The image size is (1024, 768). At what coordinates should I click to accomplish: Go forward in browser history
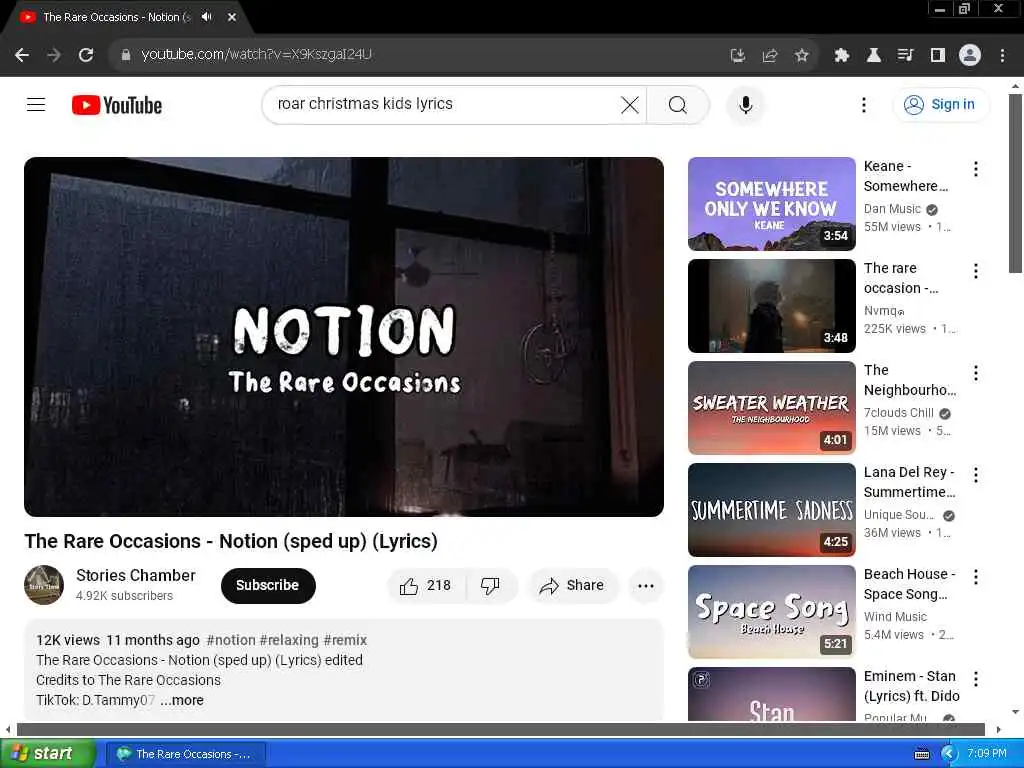pos(54,55)
